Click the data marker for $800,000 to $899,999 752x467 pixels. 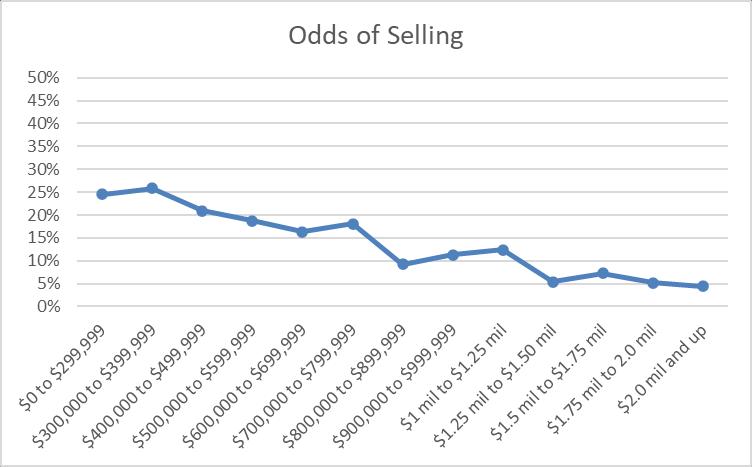[403, 264]
